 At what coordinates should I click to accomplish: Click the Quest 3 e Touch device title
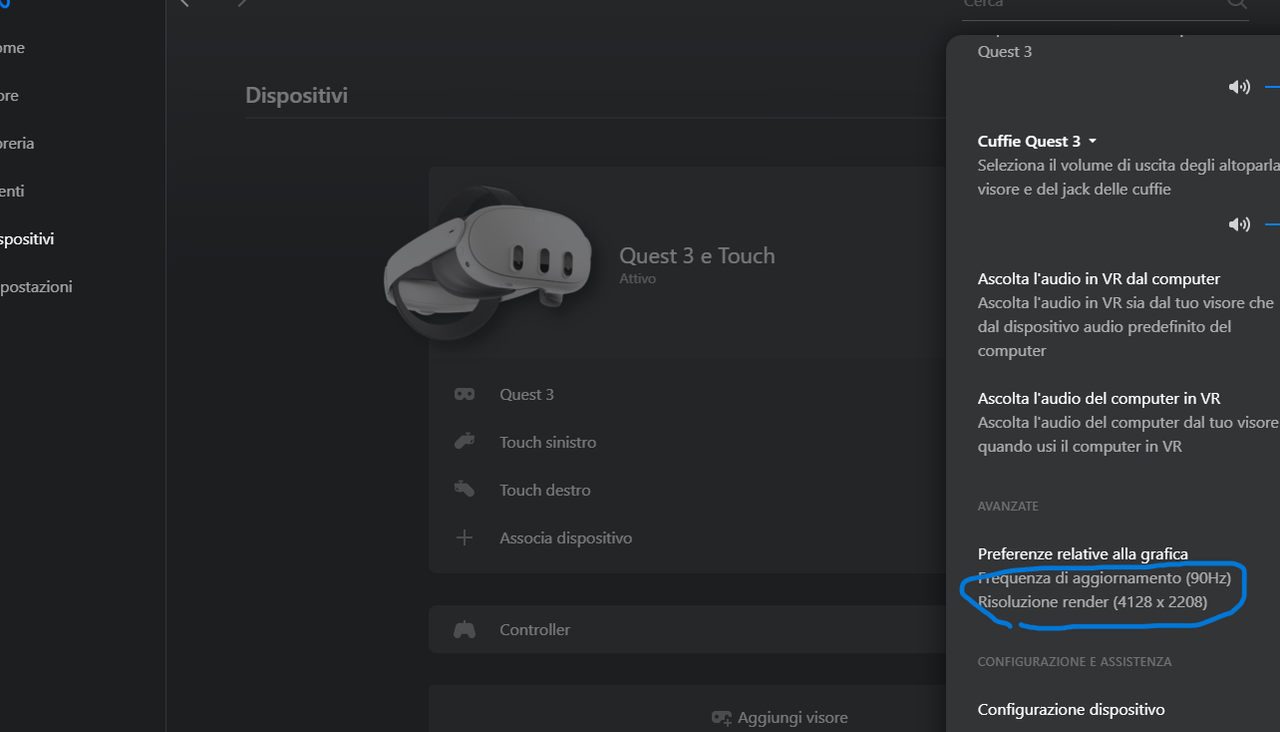pos(697,256)
